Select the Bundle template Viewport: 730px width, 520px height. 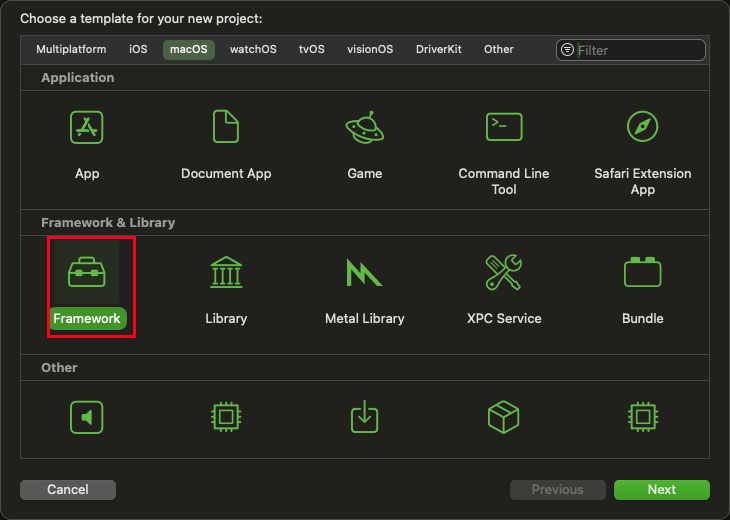(642, 273)
